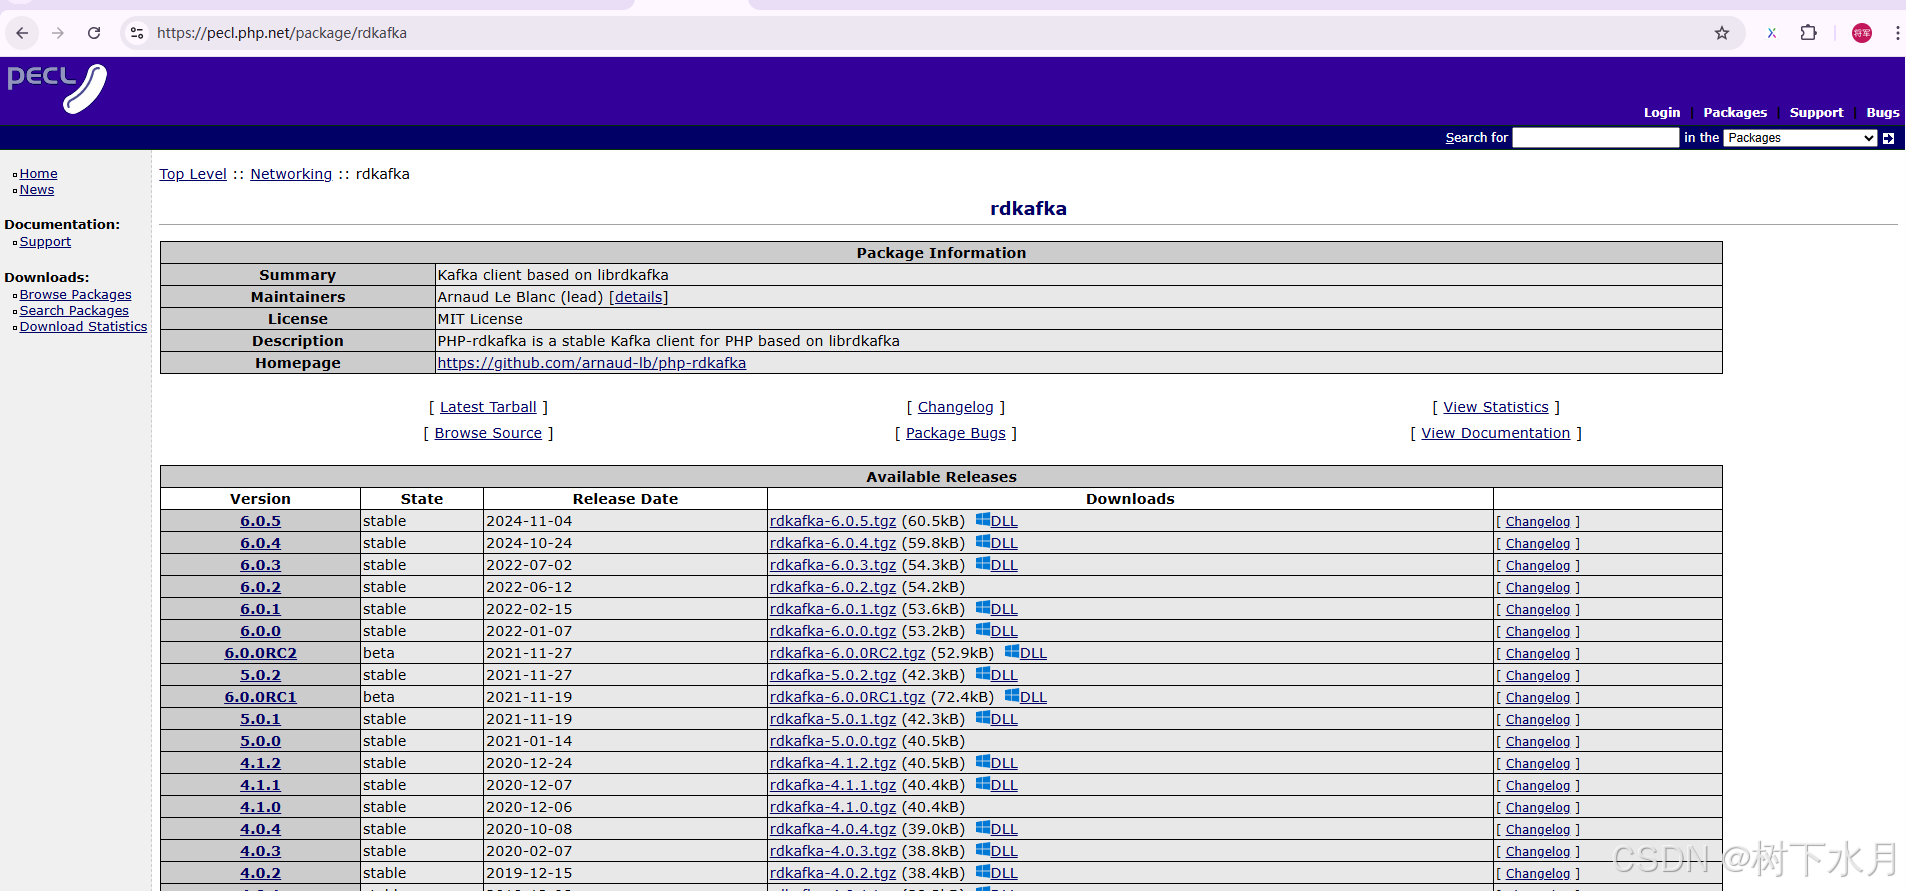Click the View Documentation link
Viewport: 1906px width, 891px height.
1496,433
